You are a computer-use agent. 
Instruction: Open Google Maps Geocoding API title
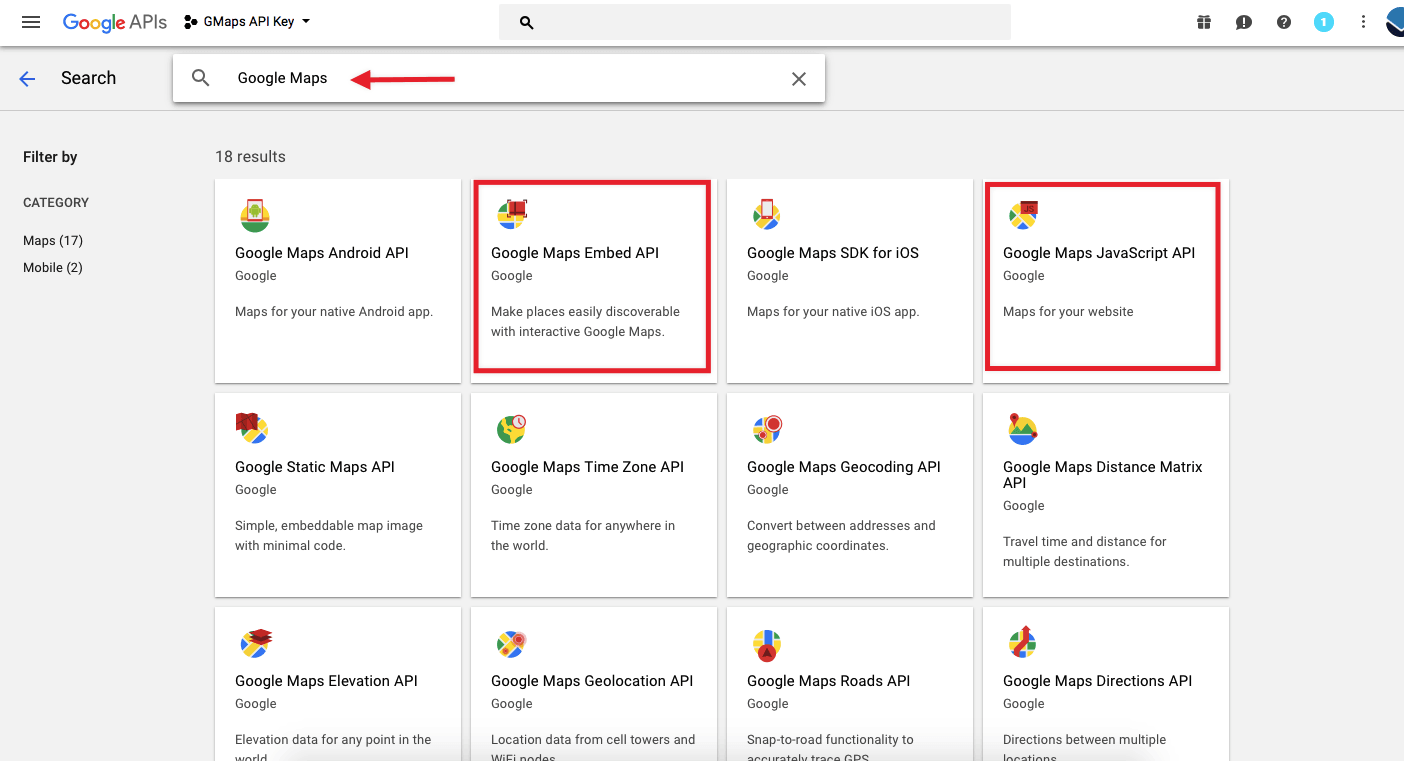(844, 467)
